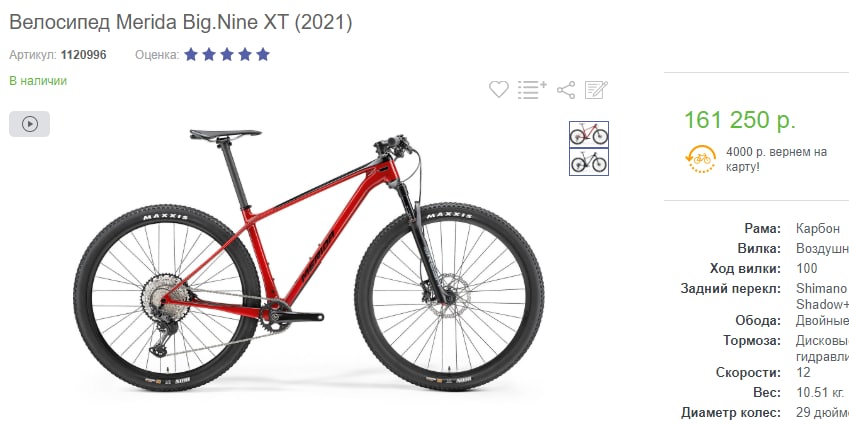Add the bike to favorites with the heart icon
This screenshot has width=849, height=425.
click(499, 89)
